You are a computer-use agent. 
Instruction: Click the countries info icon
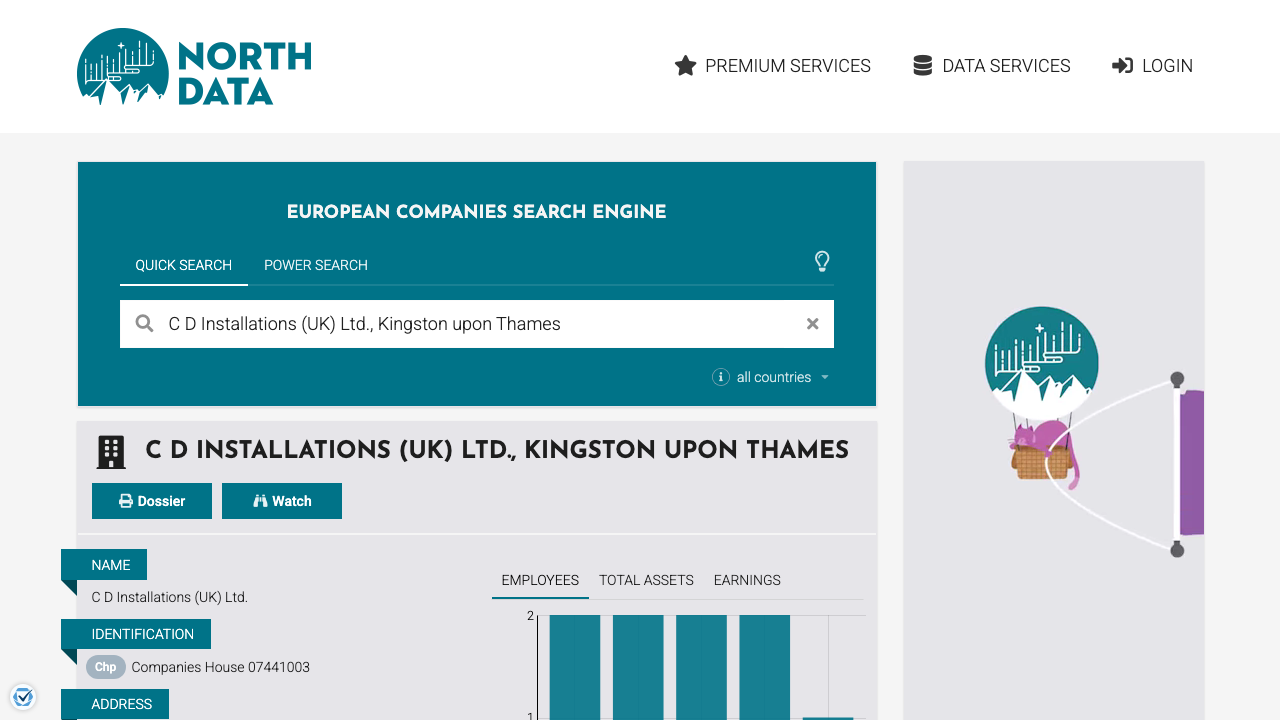point(720,377)
